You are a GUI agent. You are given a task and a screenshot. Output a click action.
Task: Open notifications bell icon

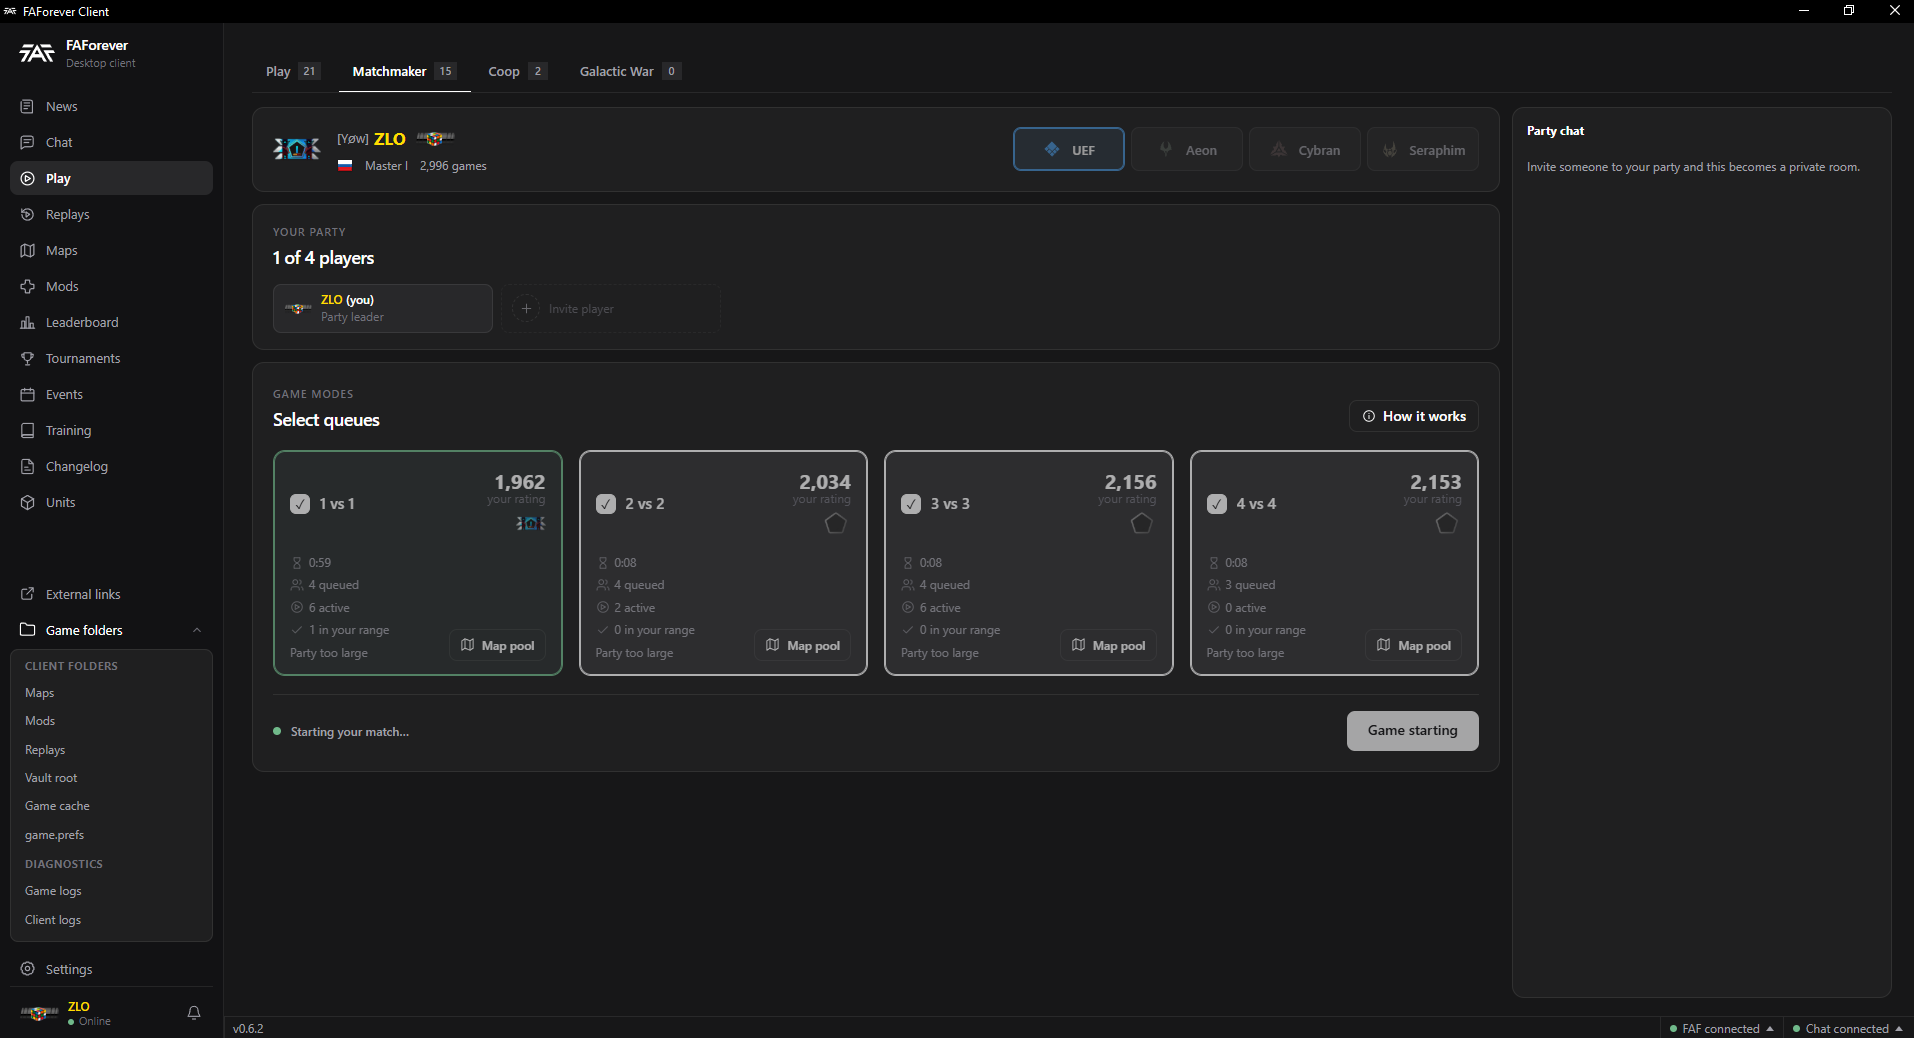click(194, 1013)
